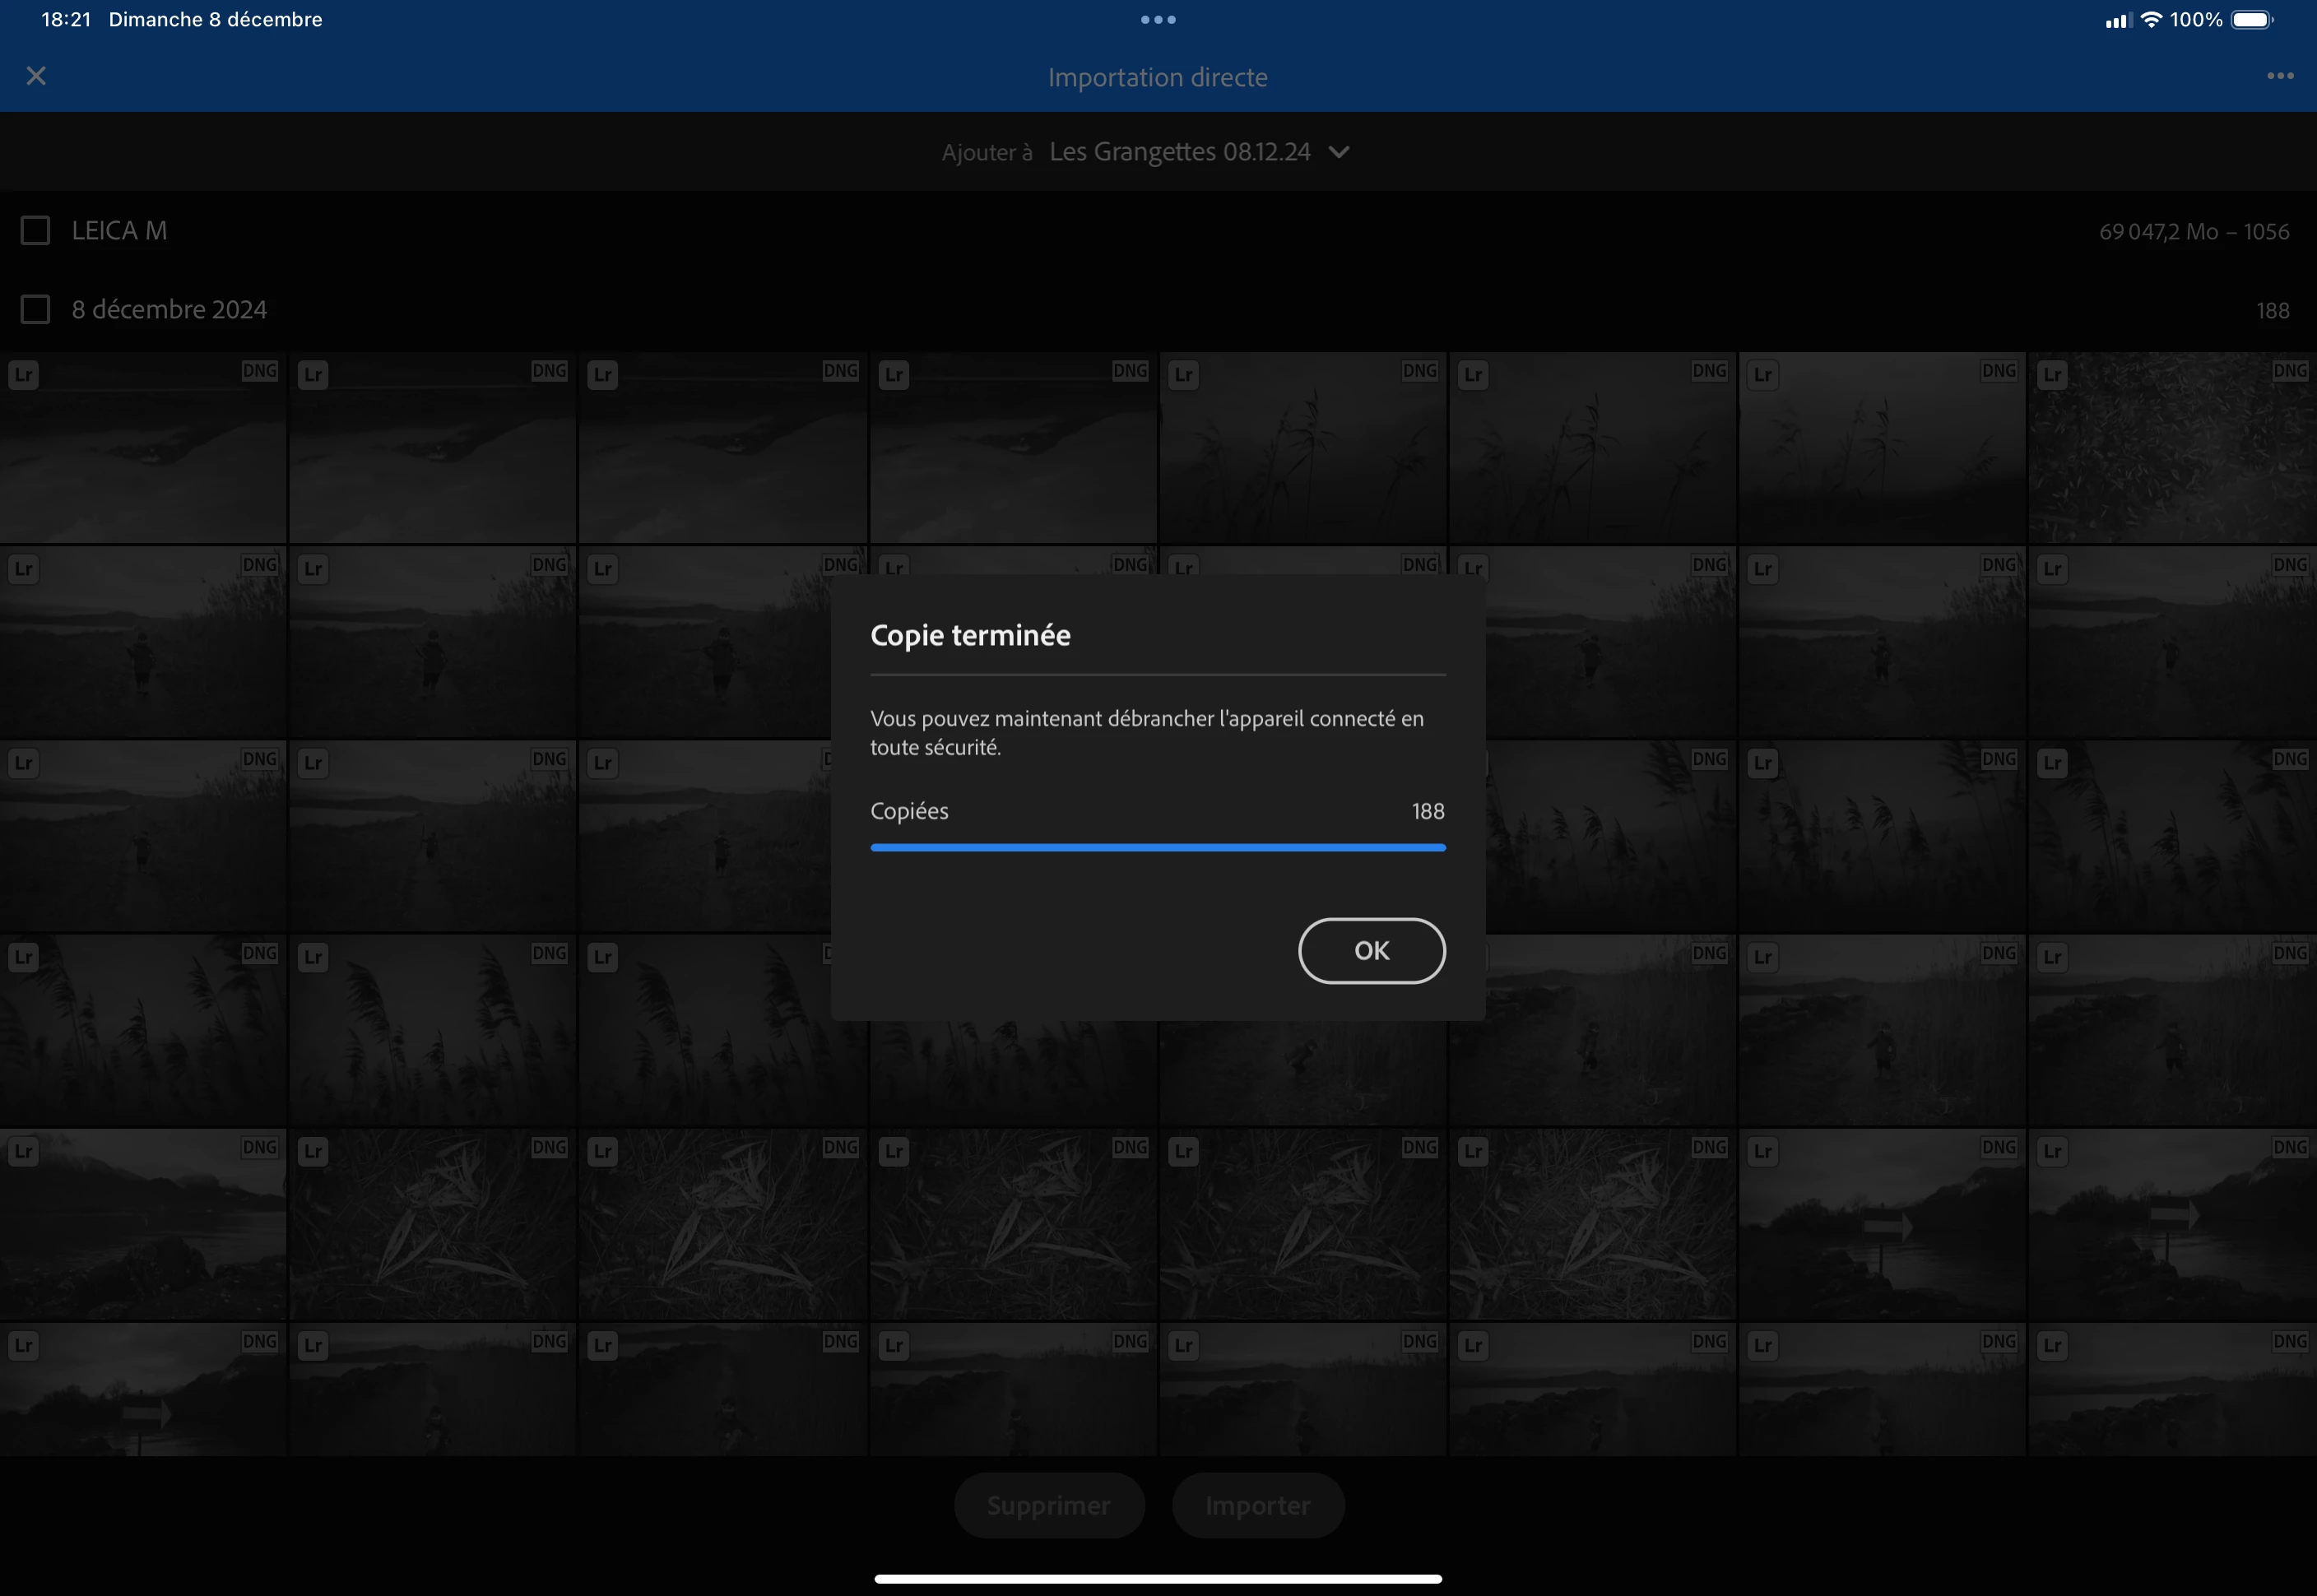Select the leaves photo in the top-right corner
2317x1596 pixels.
pos(2172,450)
